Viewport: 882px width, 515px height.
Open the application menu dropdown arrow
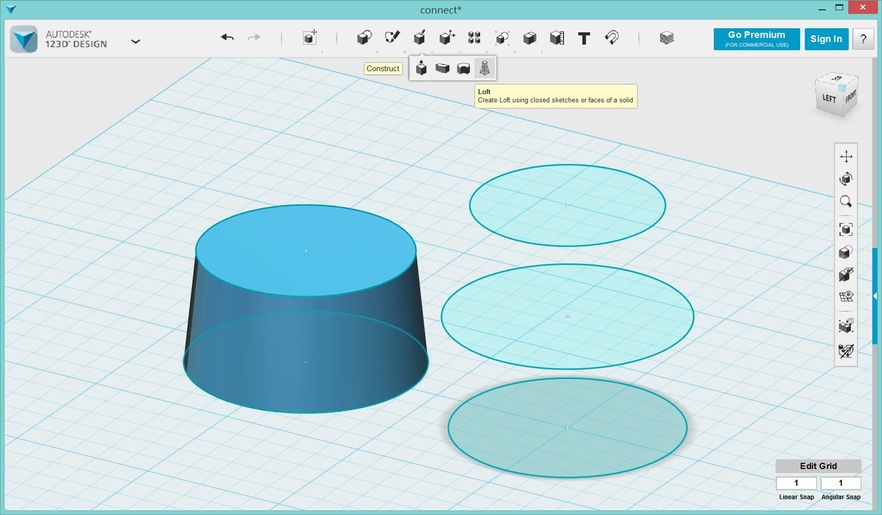(x=136, y=41)
